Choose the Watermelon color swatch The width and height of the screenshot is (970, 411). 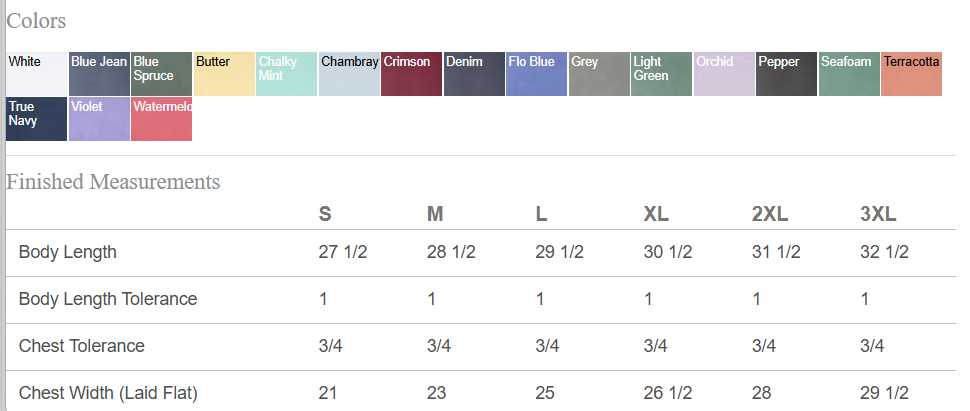tap(161, 119)
